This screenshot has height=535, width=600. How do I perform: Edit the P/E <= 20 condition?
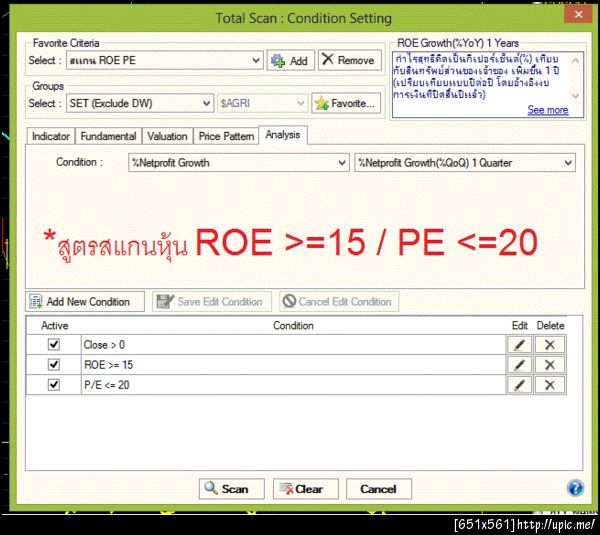(519, 385)
